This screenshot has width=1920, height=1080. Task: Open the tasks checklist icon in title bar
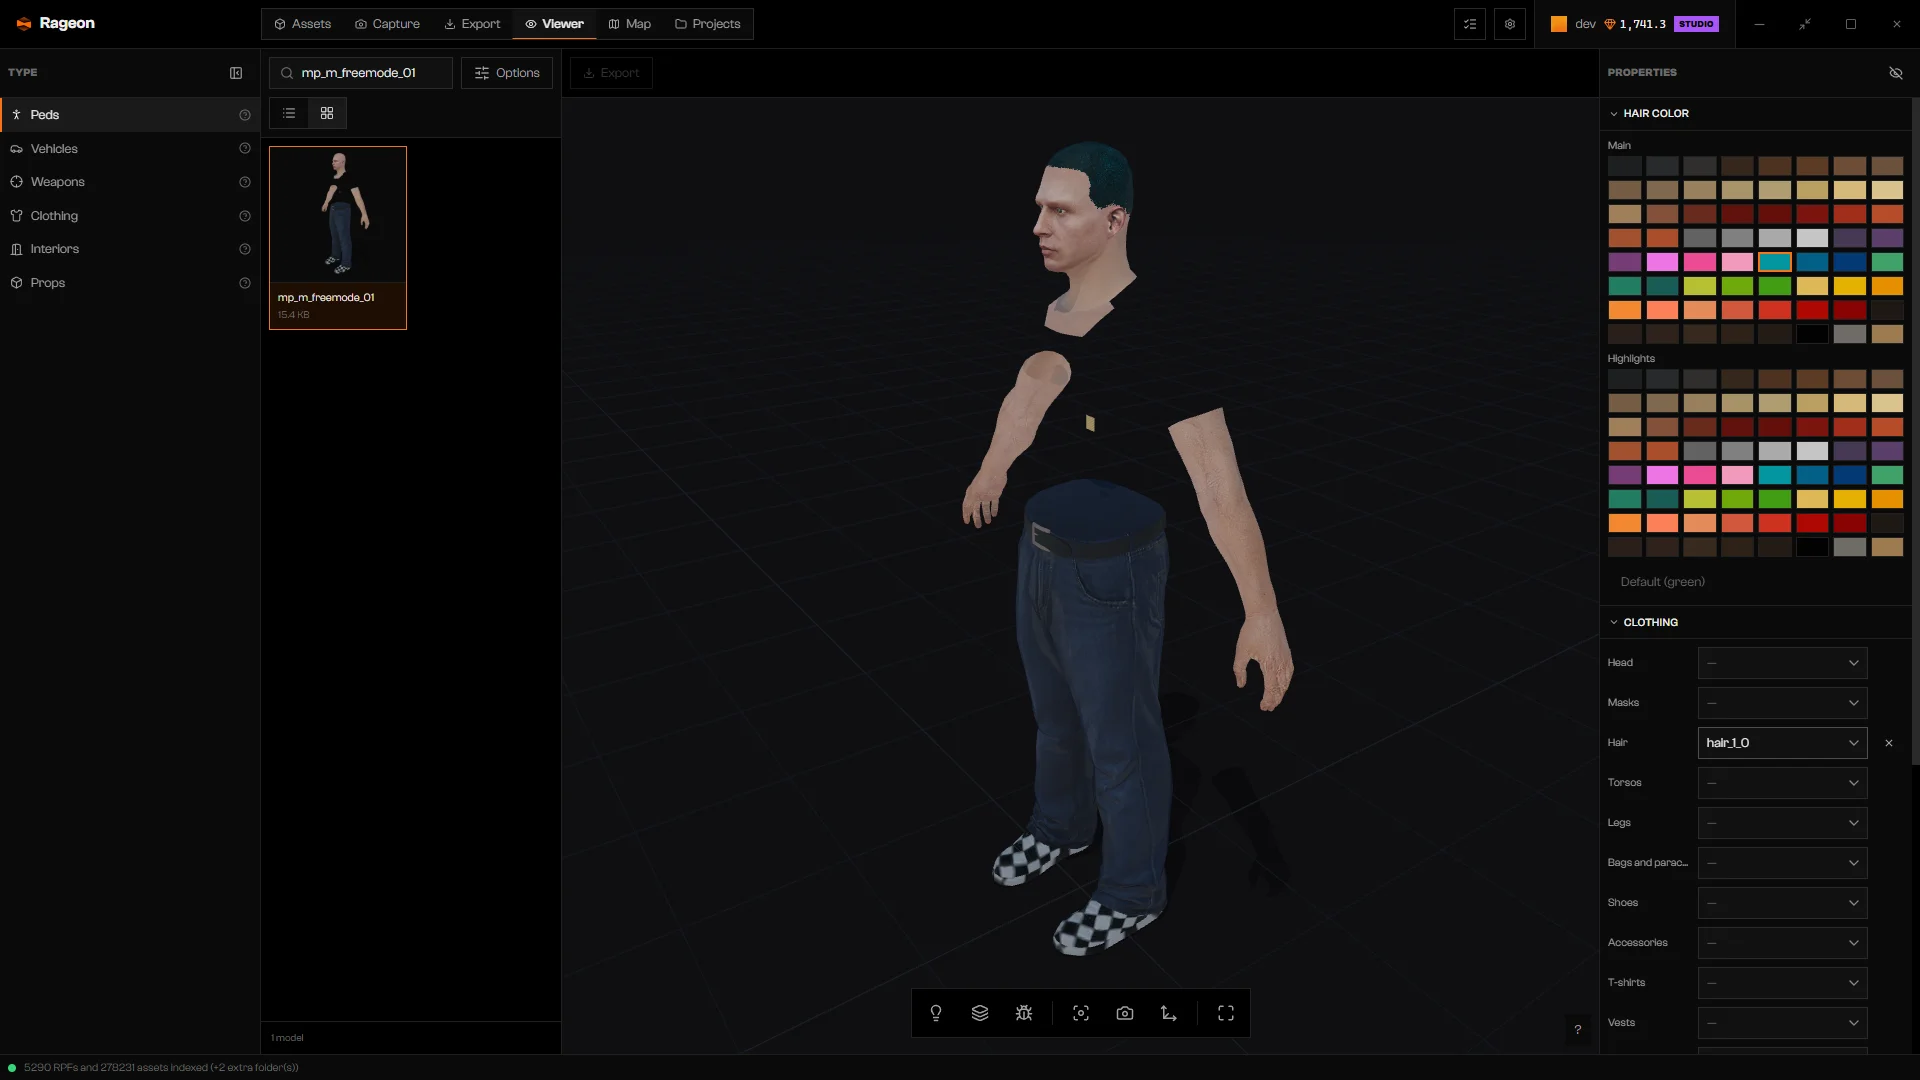click(1470, 24)
